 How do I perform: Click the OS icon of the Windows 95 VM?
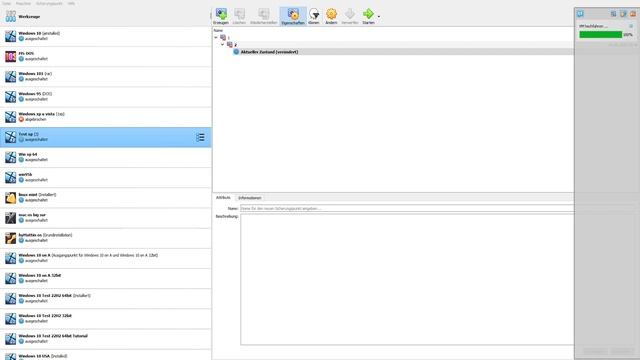pyautogui.click(x=11, y=97)
